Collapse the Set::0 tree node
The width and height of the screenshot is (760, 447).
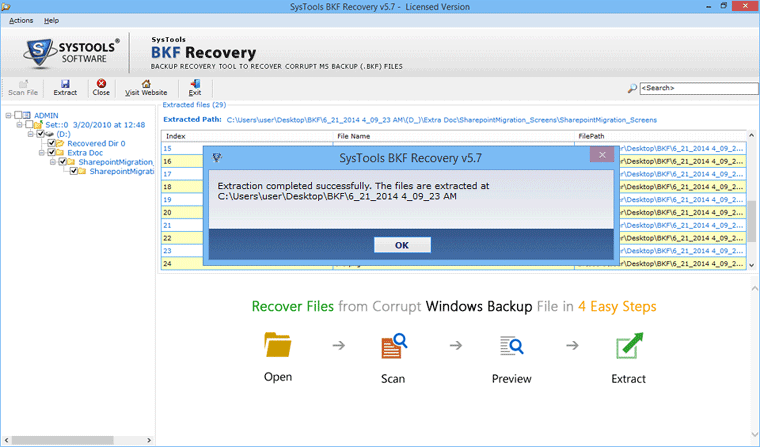[19, 125]
